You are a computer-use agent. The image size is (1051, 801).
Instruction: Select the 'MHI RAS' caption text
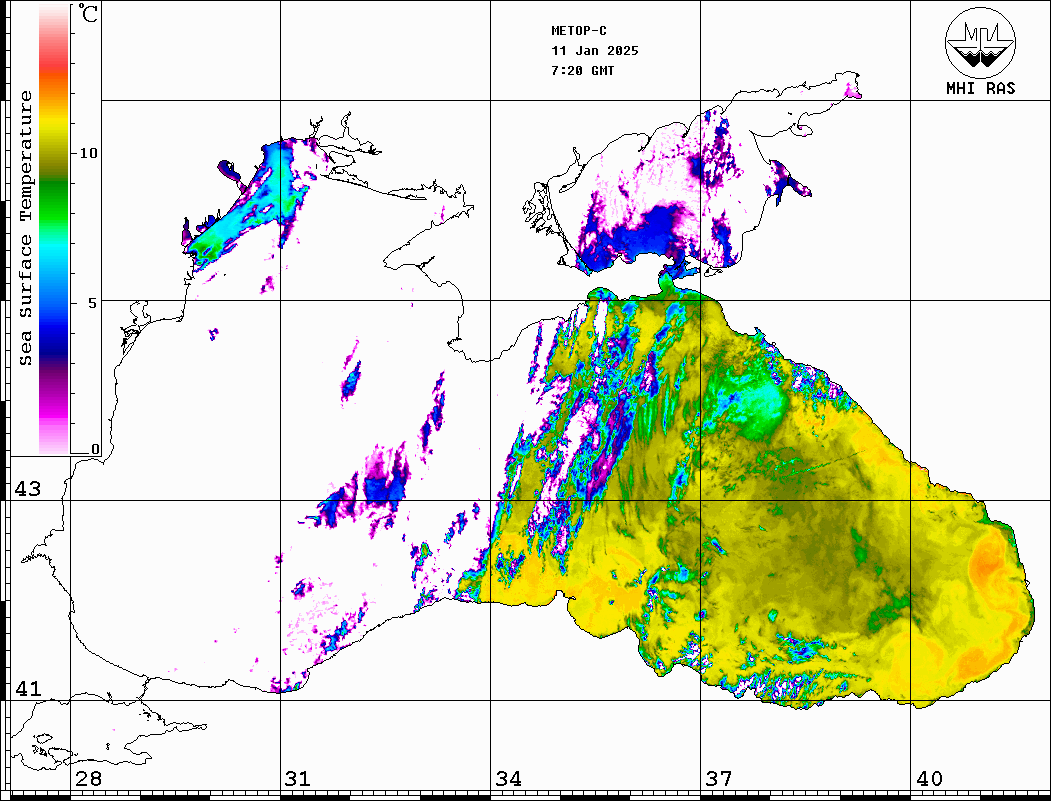pos(981,88)
